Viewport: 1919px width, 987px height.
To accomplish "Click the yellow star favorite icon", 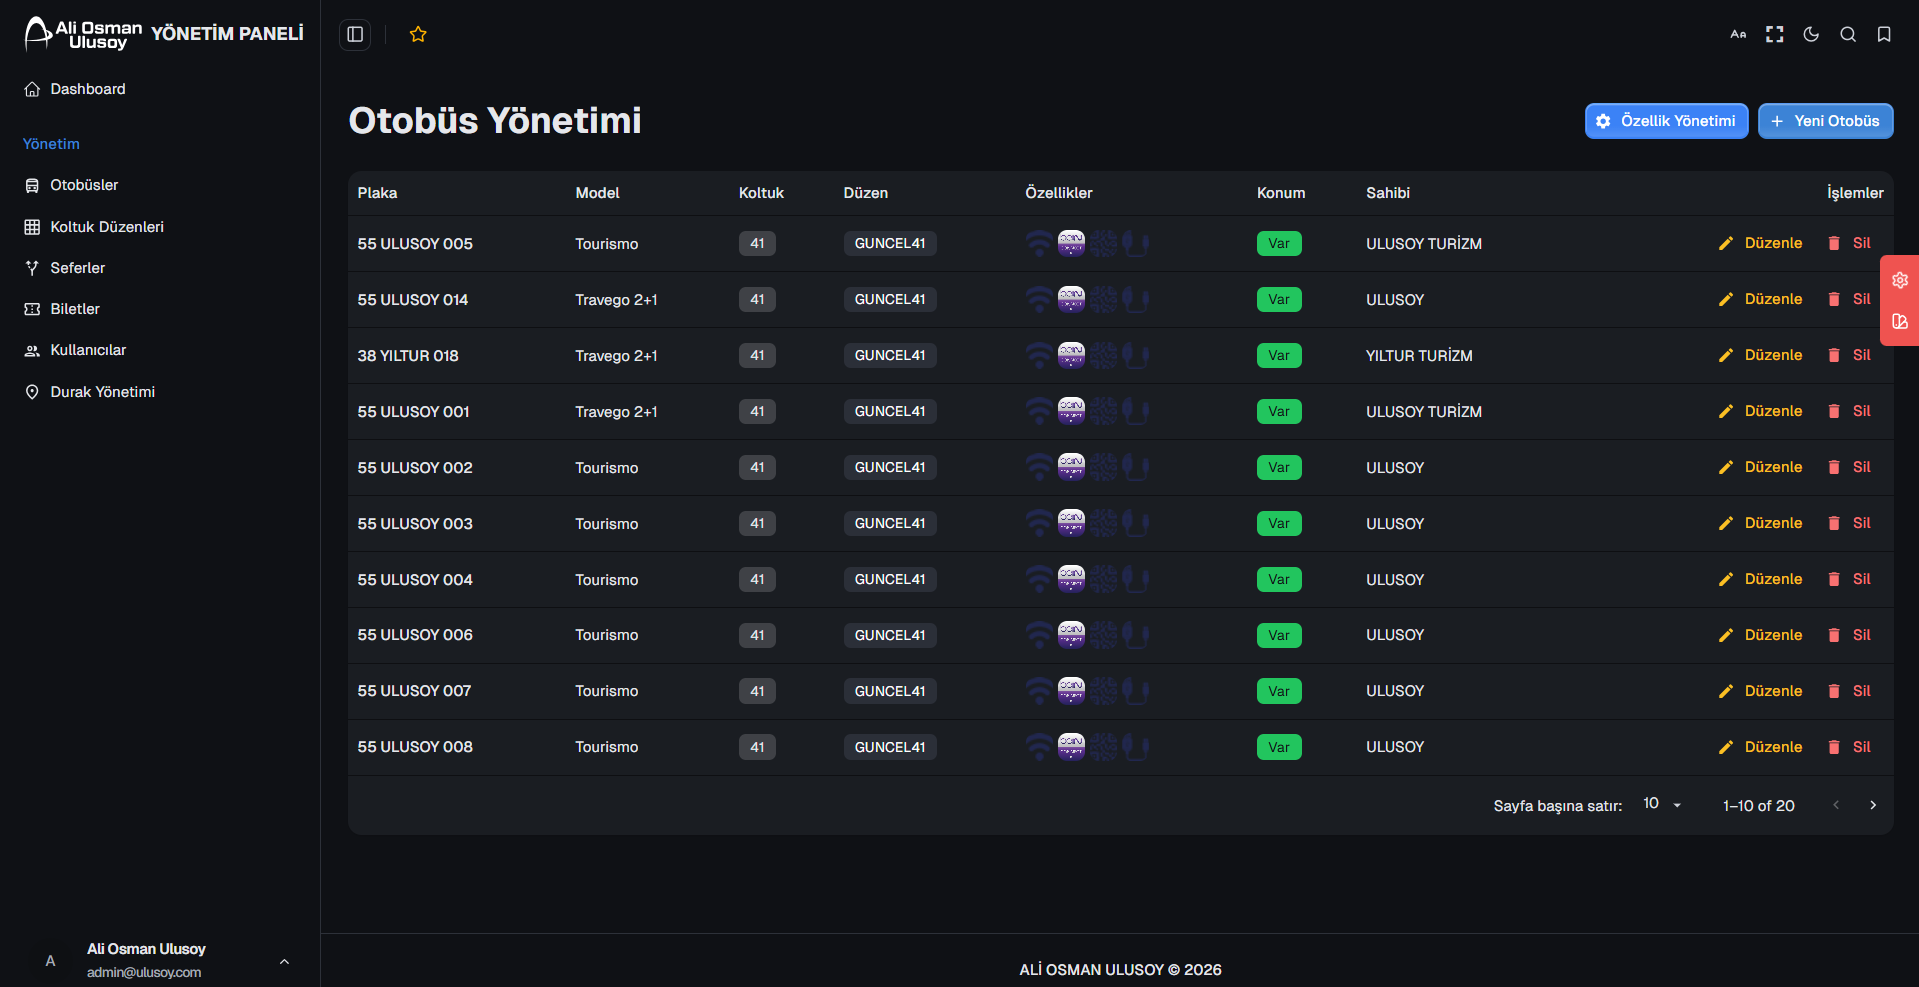I will point(418,34).
